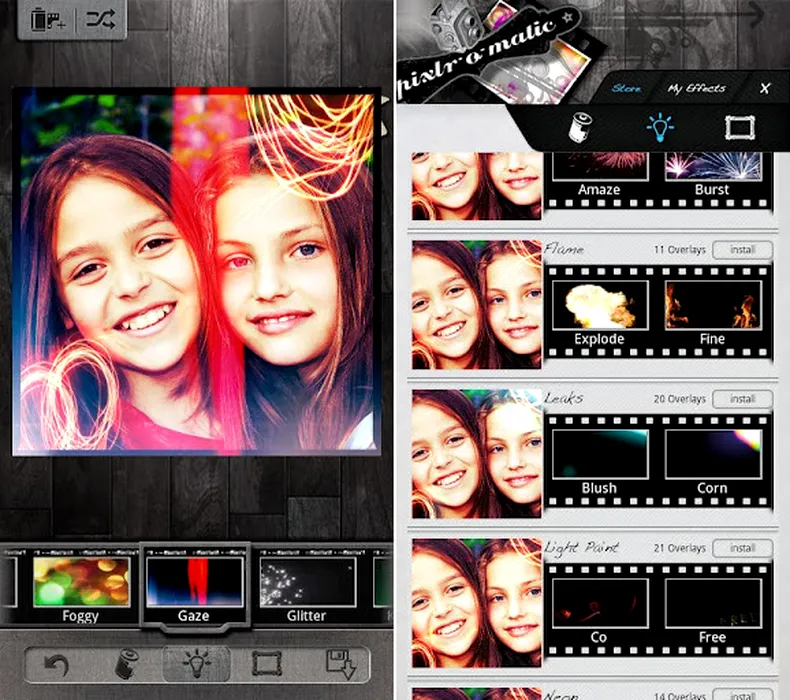Choose the frame border tool in bottom toolbar
The width and height of the screenshot is (790, 700).
(x=267, y=663)
